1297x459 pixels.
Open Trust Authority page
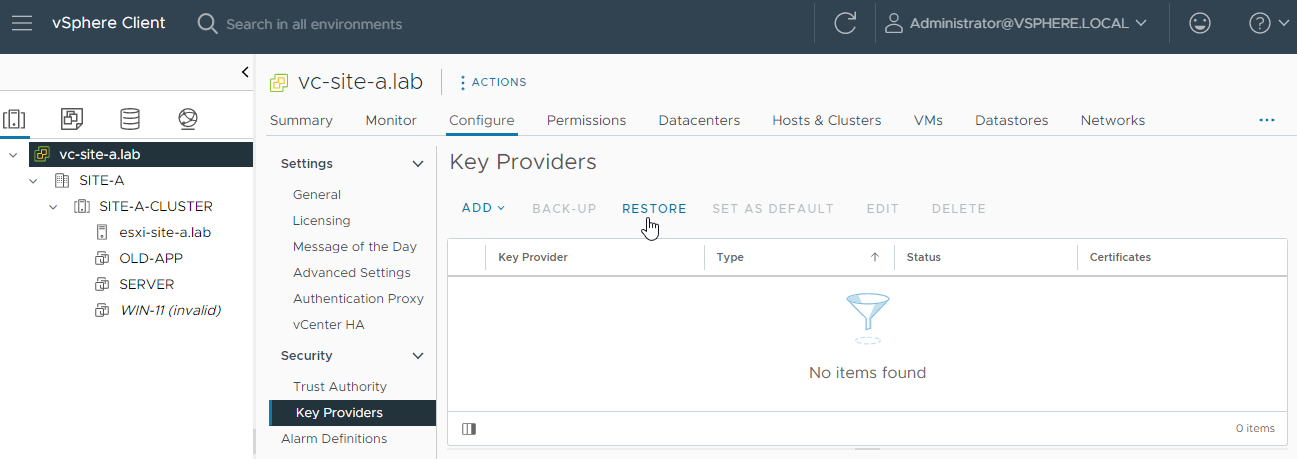point(340,387)
